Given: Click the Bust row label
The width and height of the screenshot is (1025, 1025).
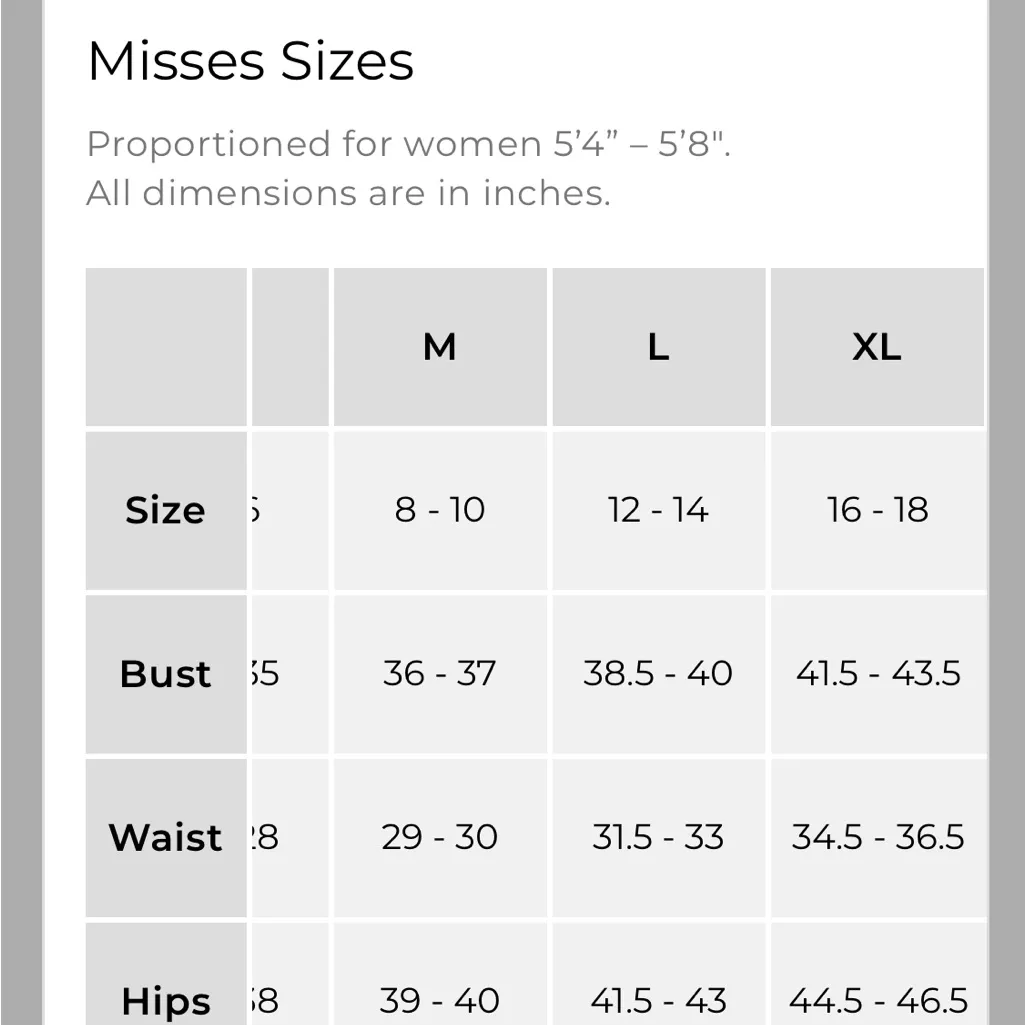Looking at the screenshot, I should (165, 674).
